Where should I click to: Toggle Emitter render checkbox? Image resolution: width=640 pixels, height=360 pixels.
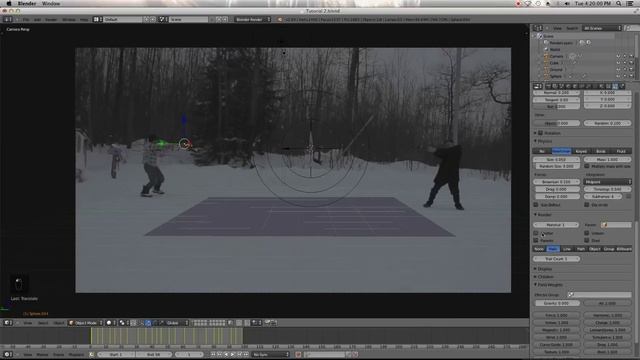(536, 233)
